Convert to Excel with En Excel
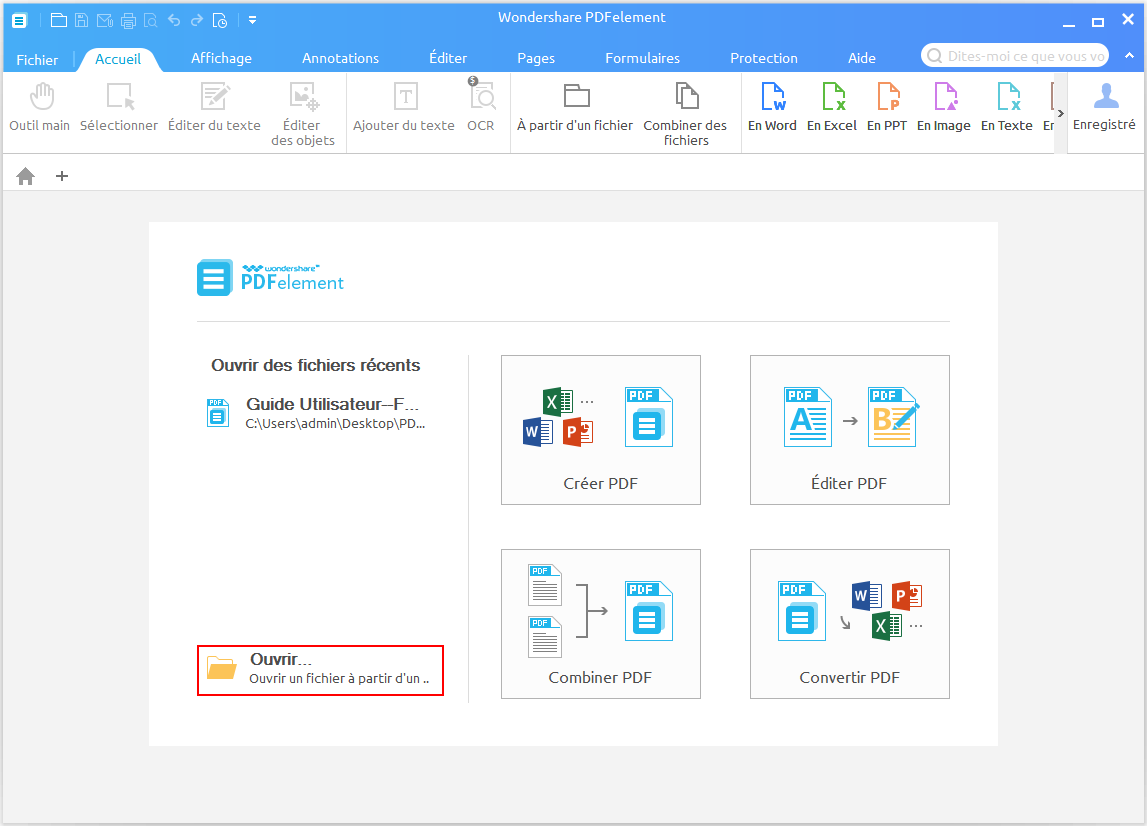 pyautogui.click(x=832, y=108)
